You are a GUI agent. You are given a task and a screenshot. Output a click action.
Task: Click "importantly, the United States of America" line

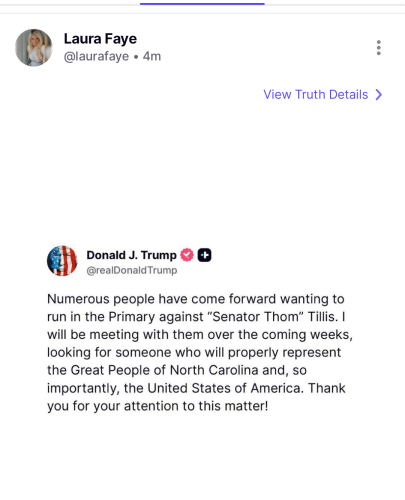196,388
